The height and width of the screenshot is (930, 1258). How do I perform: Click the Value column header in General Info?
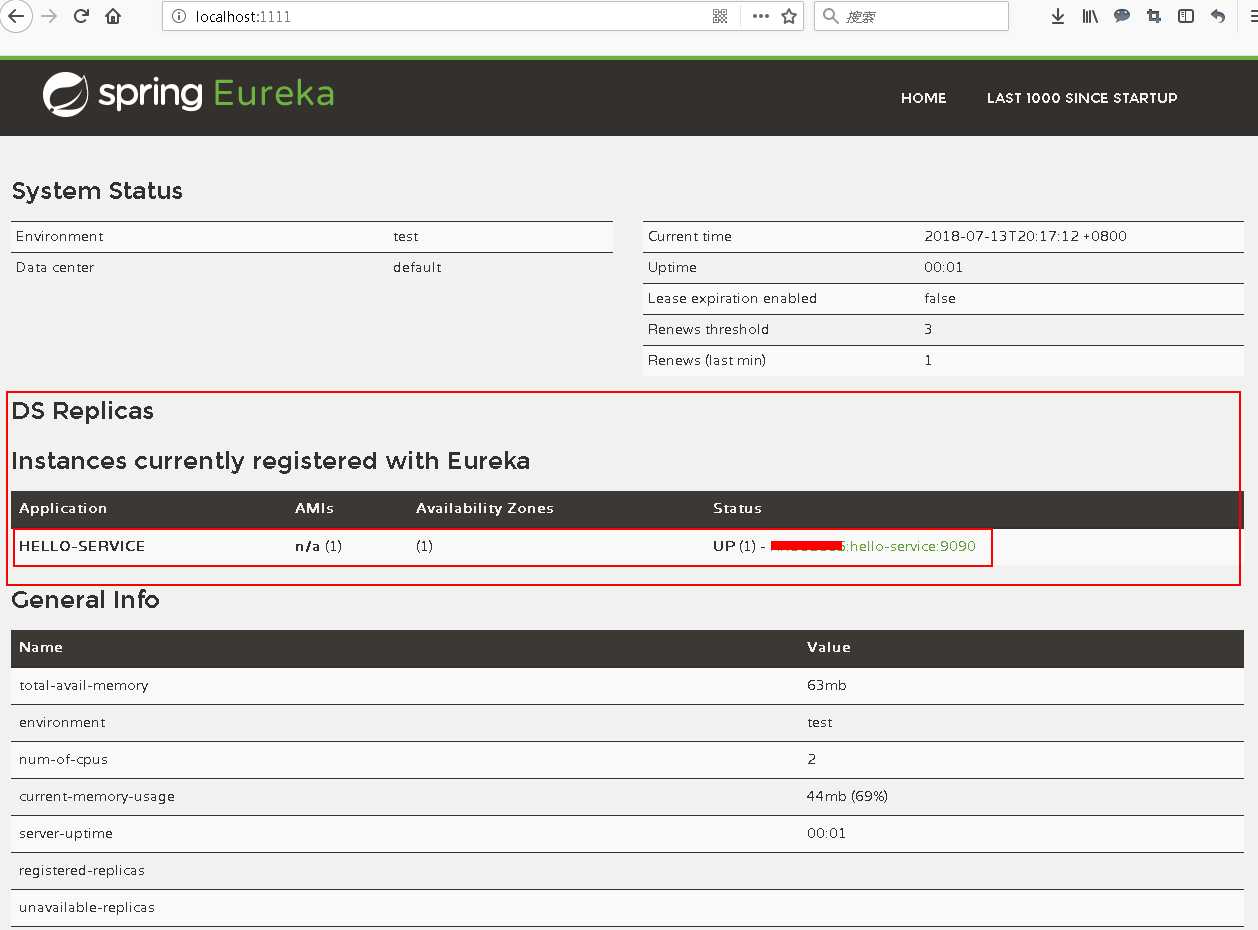(829, 647)
